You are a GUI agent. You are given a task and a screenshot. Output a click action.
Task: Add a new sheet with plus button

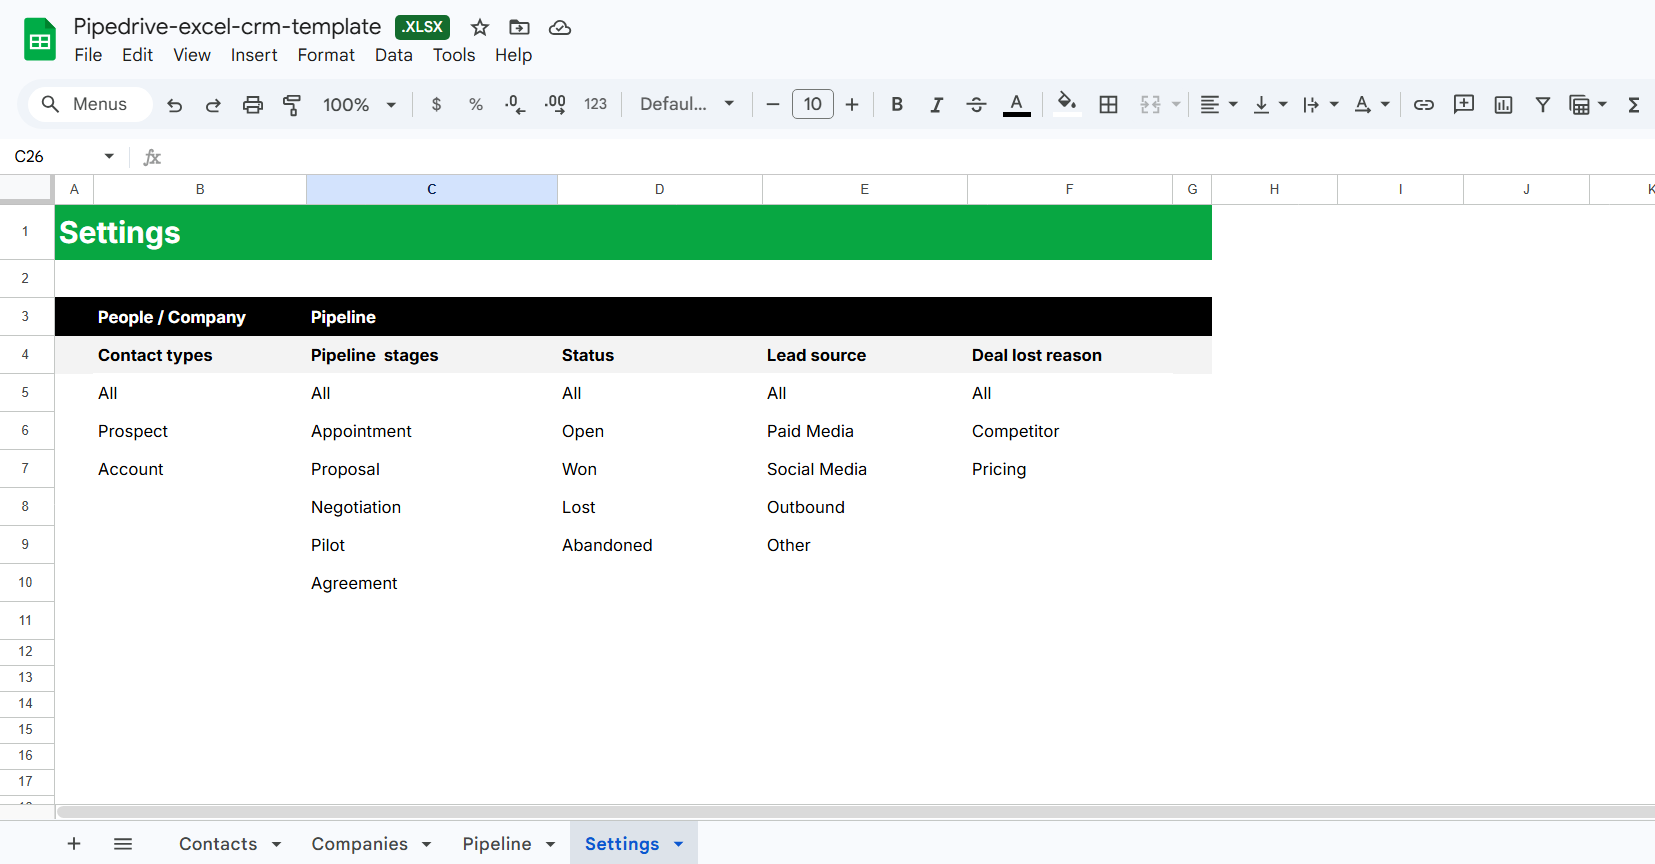74,844
